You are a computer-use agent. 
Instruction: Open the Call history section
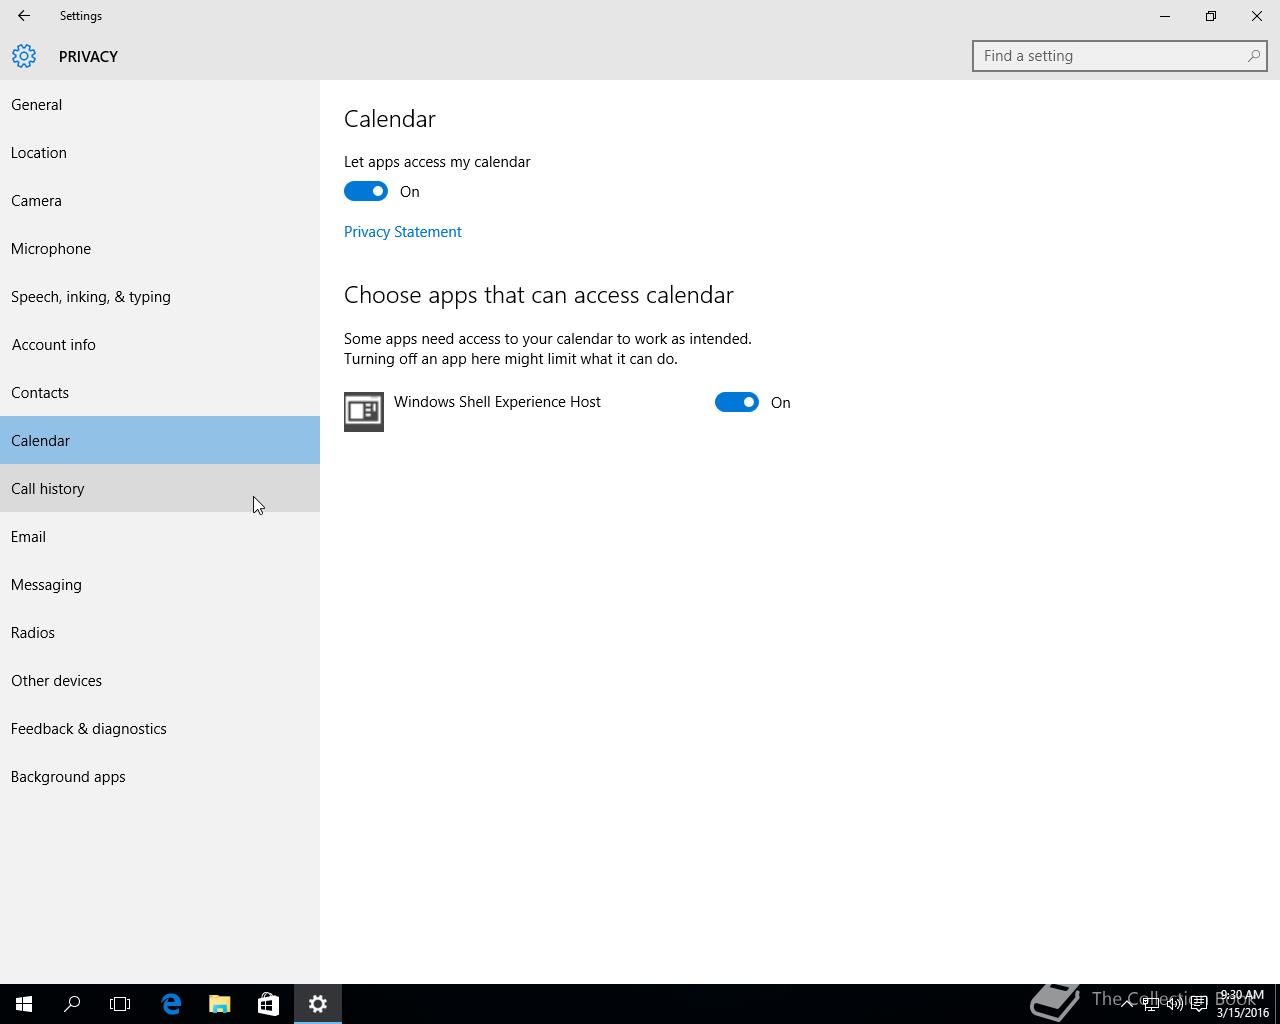pos(160,488)
